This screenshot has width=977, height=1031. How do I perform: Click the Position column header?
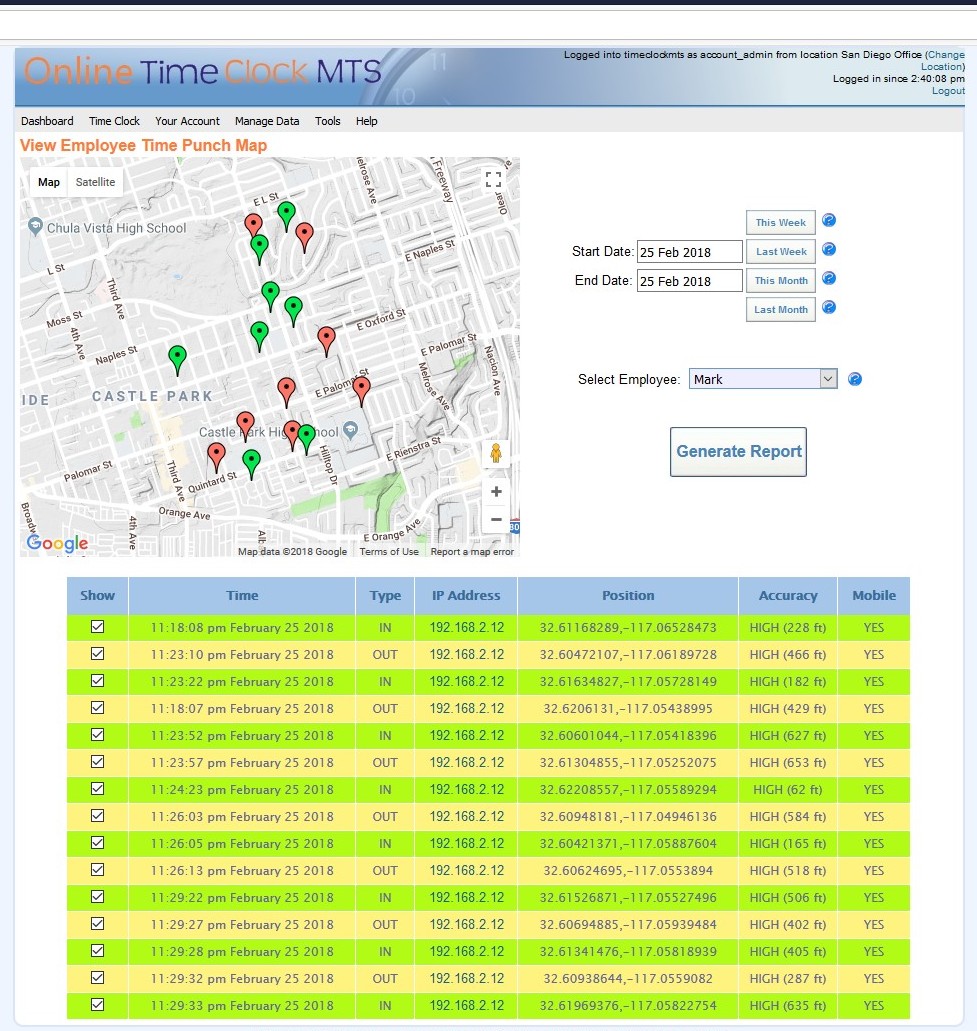click(628, 596)
